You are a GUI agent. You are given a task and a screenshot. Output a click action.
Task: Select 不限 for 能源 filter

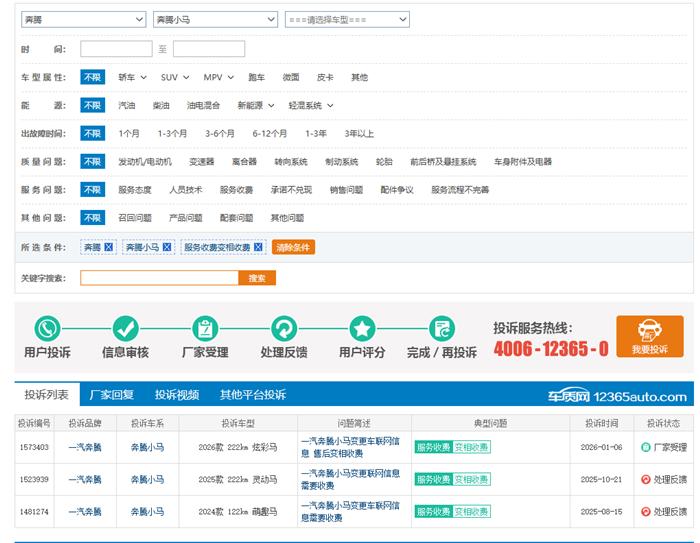click(x=92, y=105)
